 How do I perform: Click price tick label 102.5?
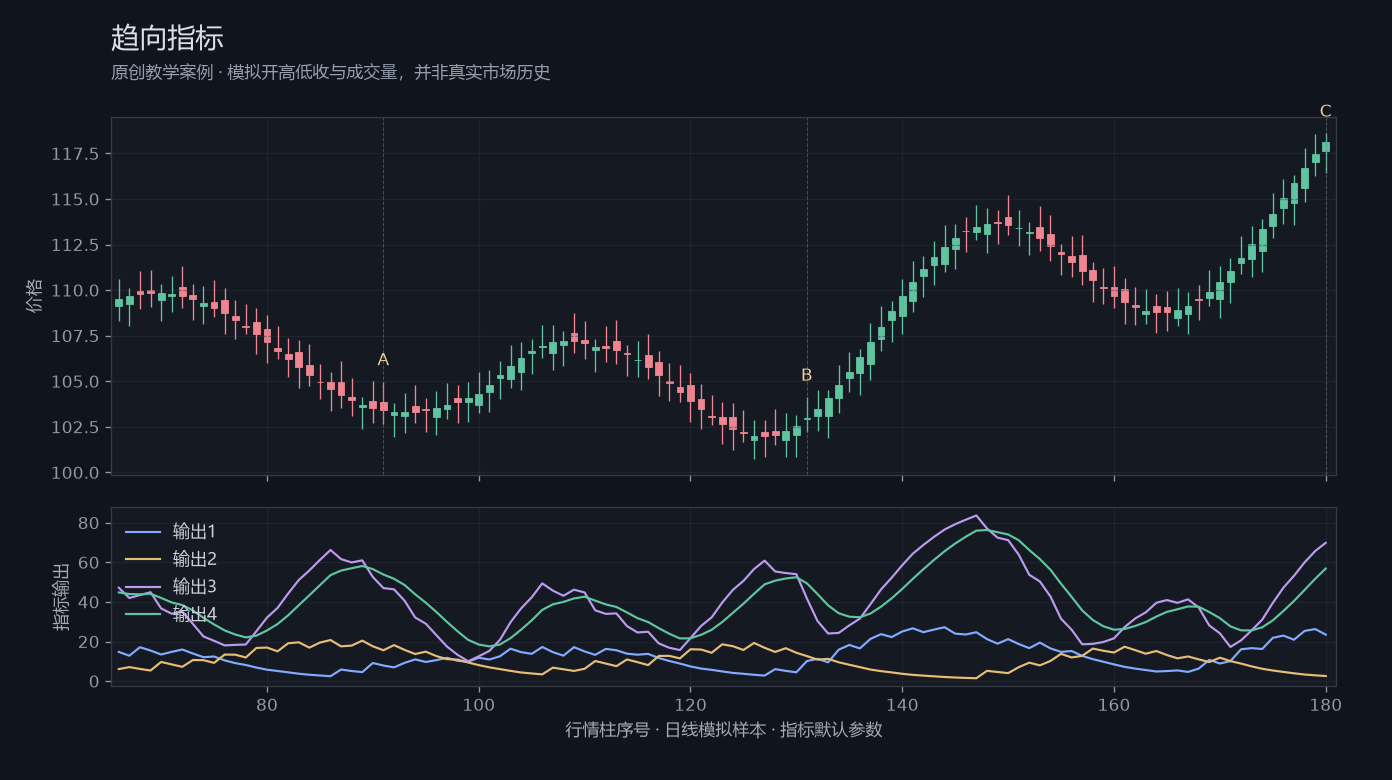pyautogui.click(x=75, y=427)
